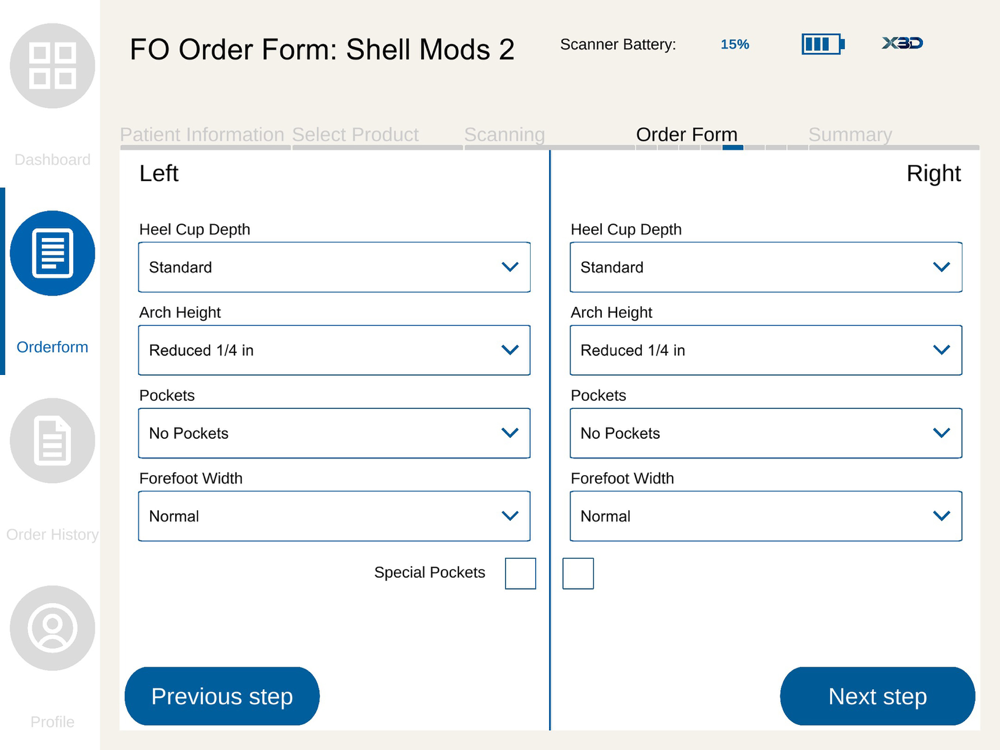Click the right Heel Cup Depth chevron

point(941,267)
